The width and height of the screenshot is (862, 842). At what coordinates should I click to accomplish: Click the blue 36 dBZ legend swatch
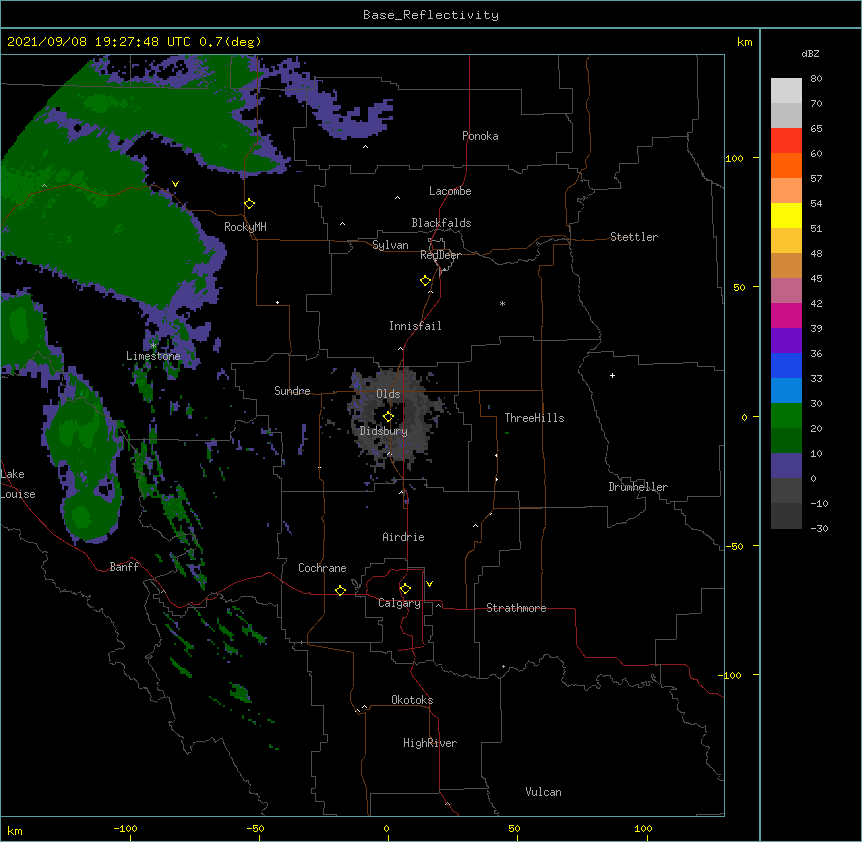coord(786,365)
